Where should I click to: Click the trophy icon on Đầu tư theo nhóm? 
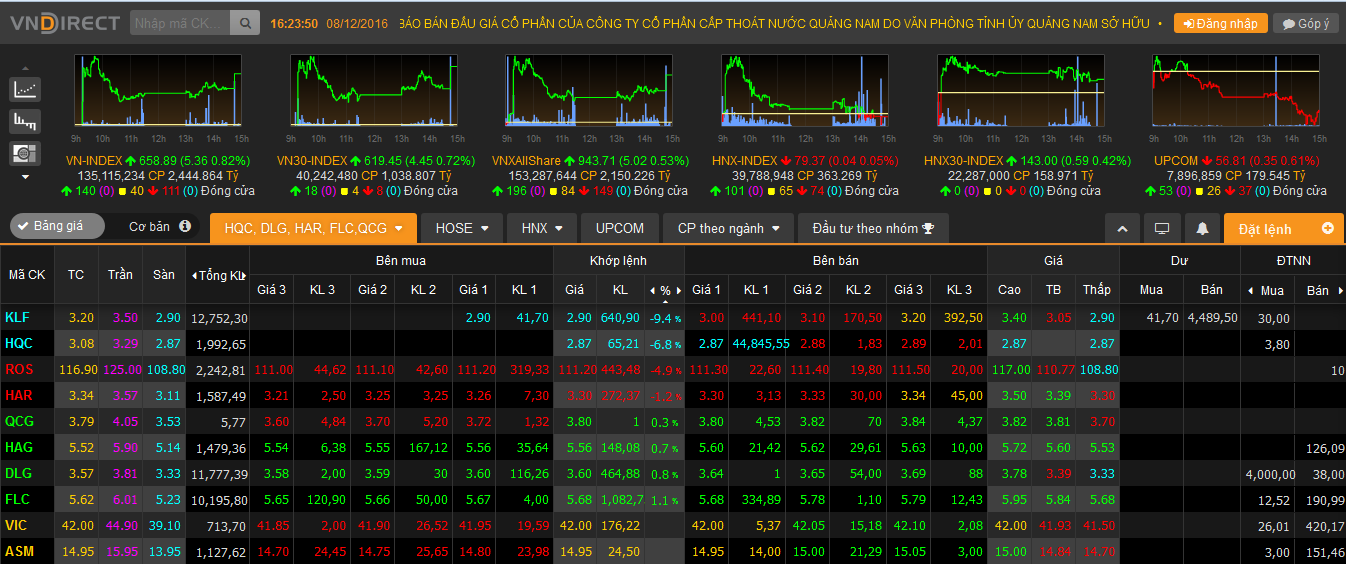pos(928,228)
